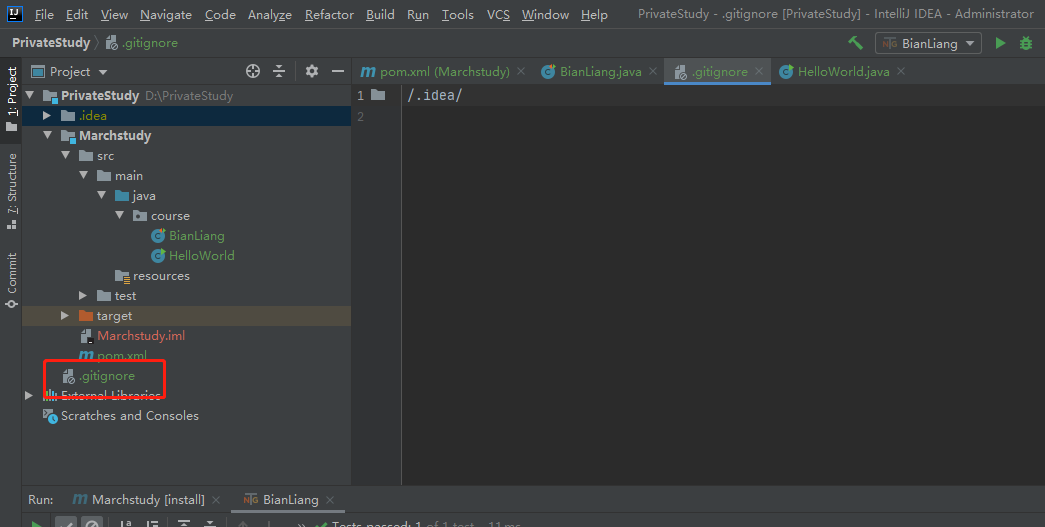
Task: Open the Window menu
Action: [x=545, y=15]
